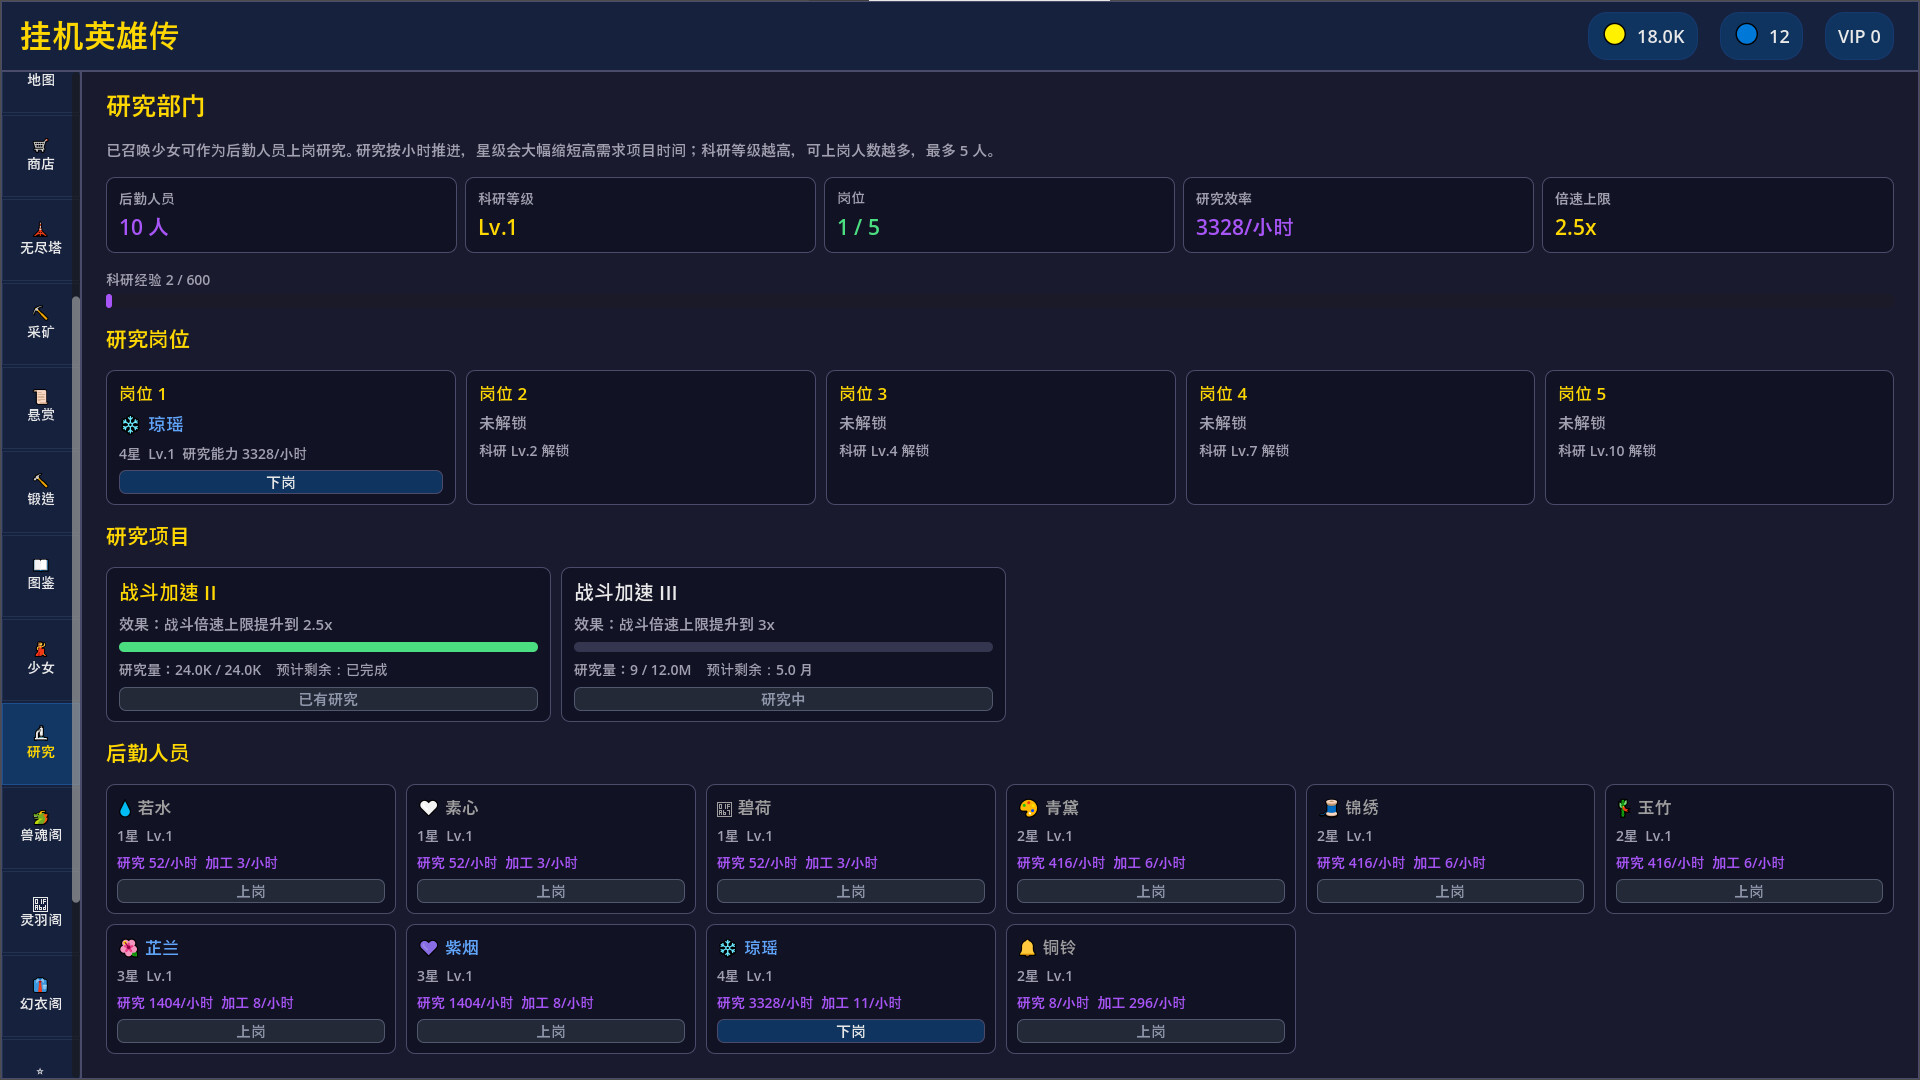Click the 科研等级 Lv.1 value

coord(497,227)
